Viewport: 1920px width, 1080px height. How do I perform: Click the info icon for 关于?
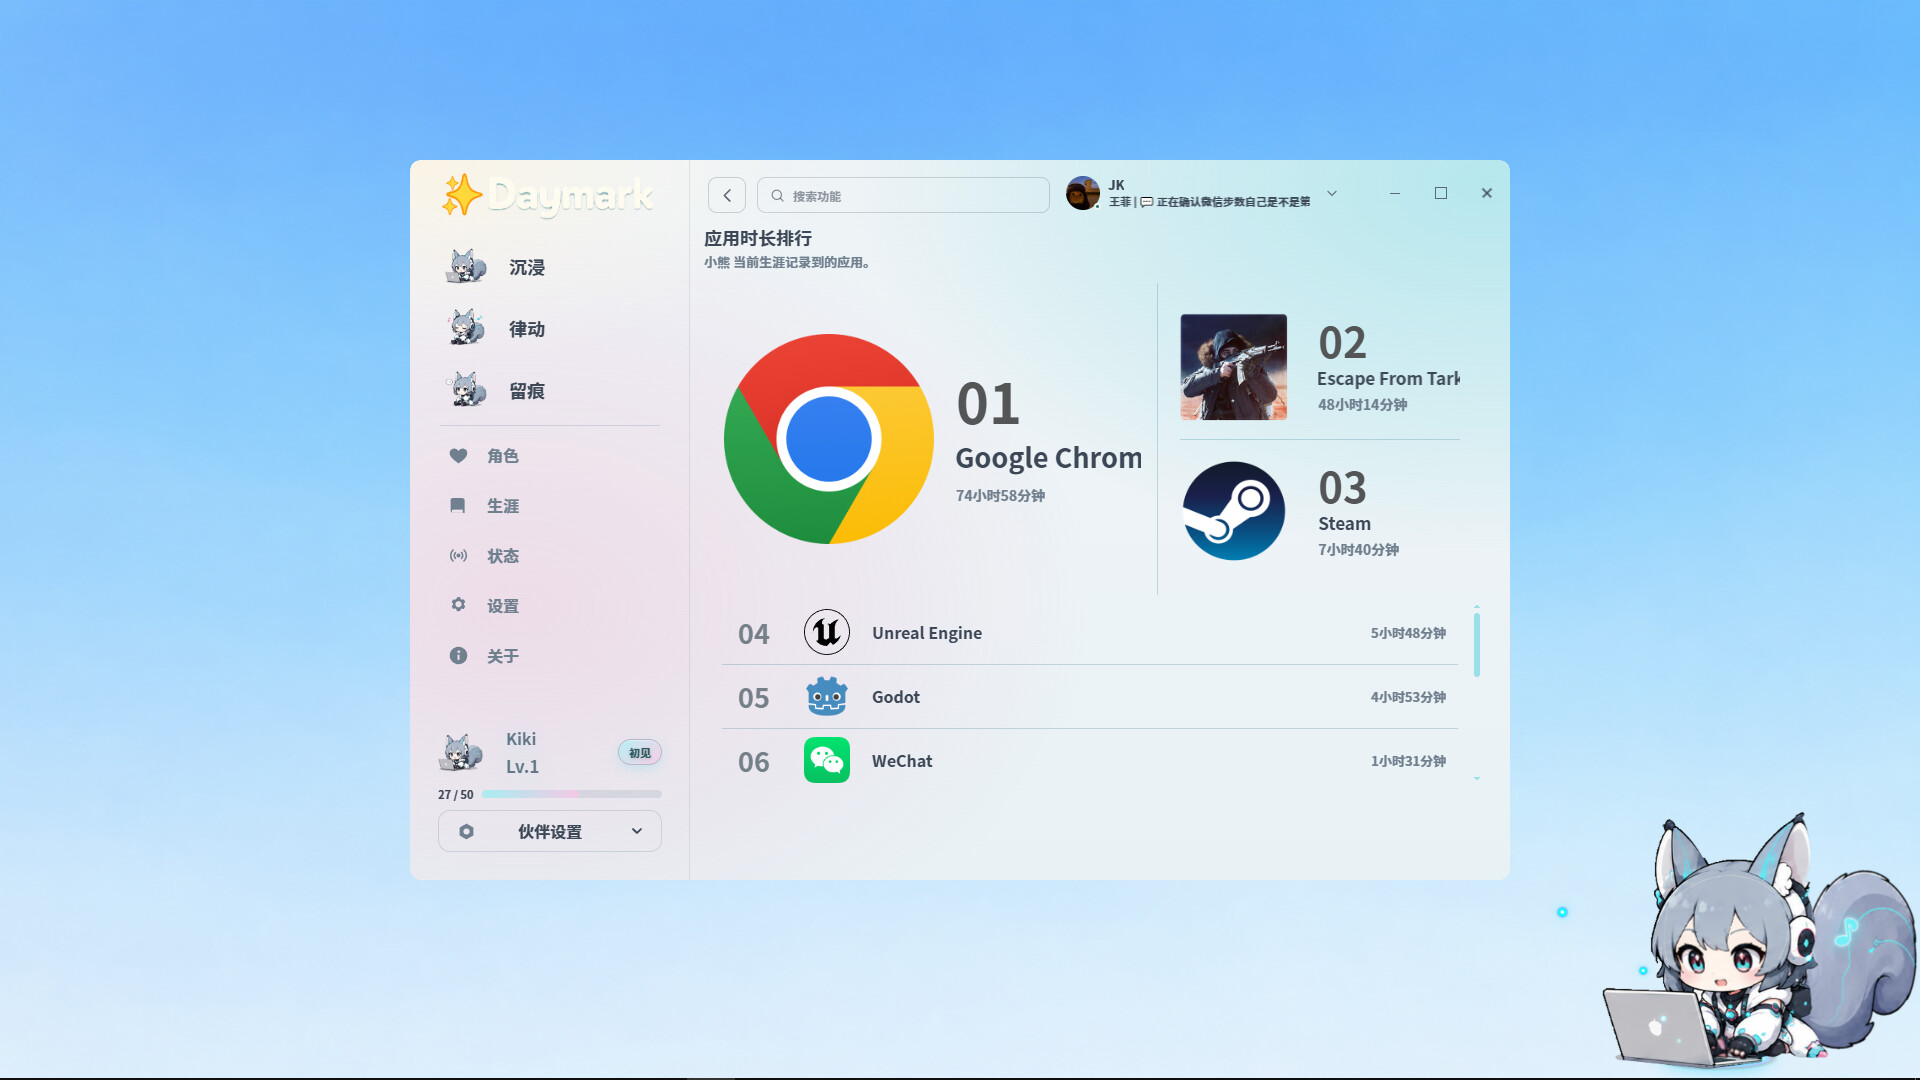(458, 656)
